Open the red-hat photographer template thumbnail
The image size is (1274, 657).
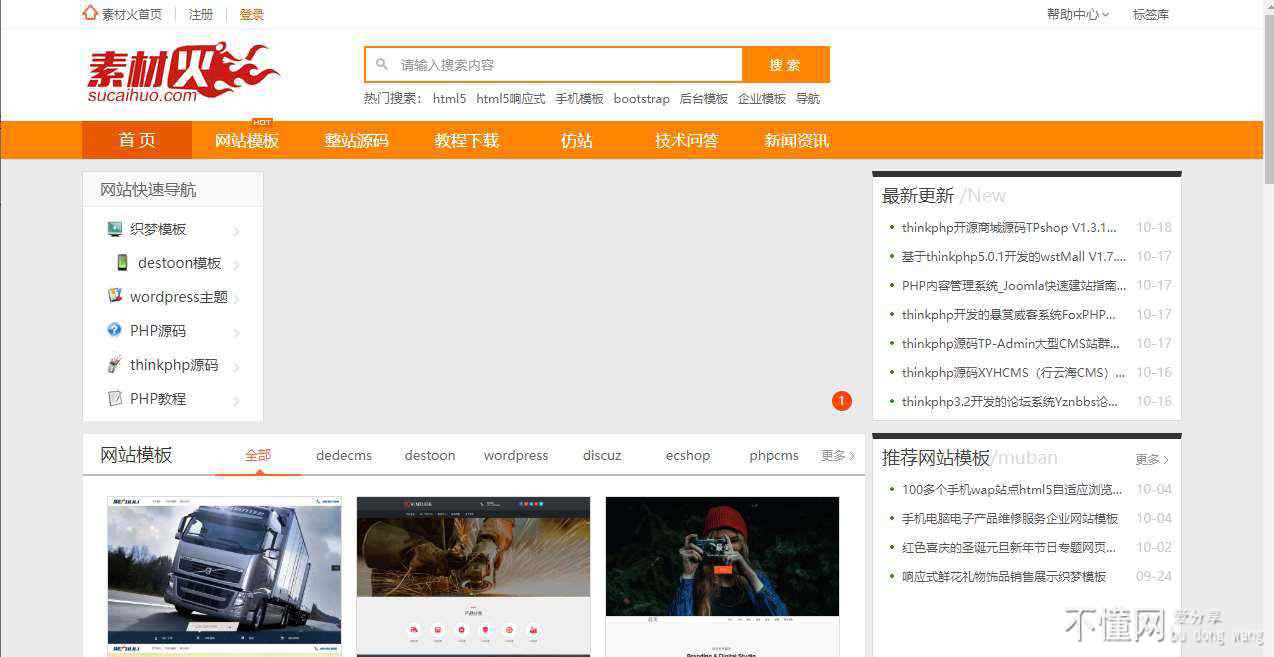pyautogui.click(x=722, y=576)
